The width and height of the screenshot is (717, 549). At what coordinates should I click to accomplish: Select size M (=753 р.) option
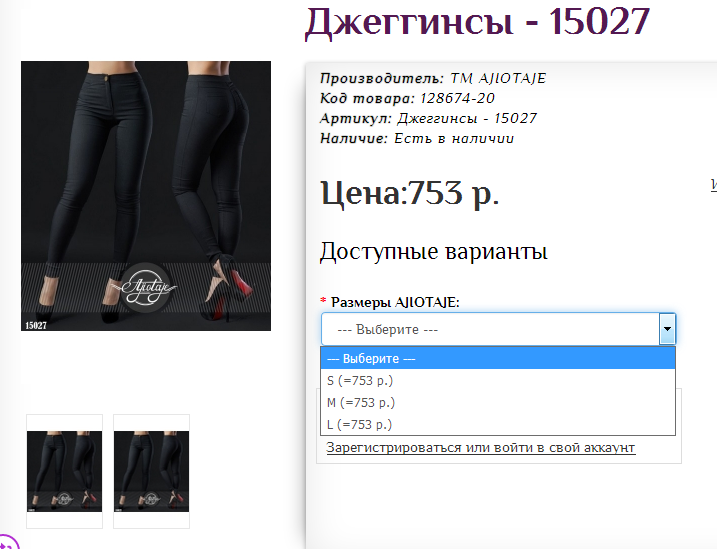498,402
